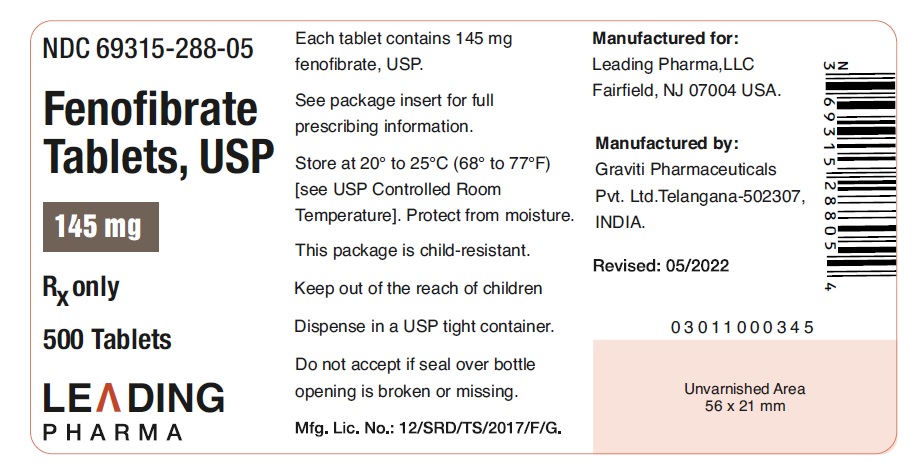Click the Manufactured by: heading
The width and height of the screenshot is (916, 469).
(666, 143)
